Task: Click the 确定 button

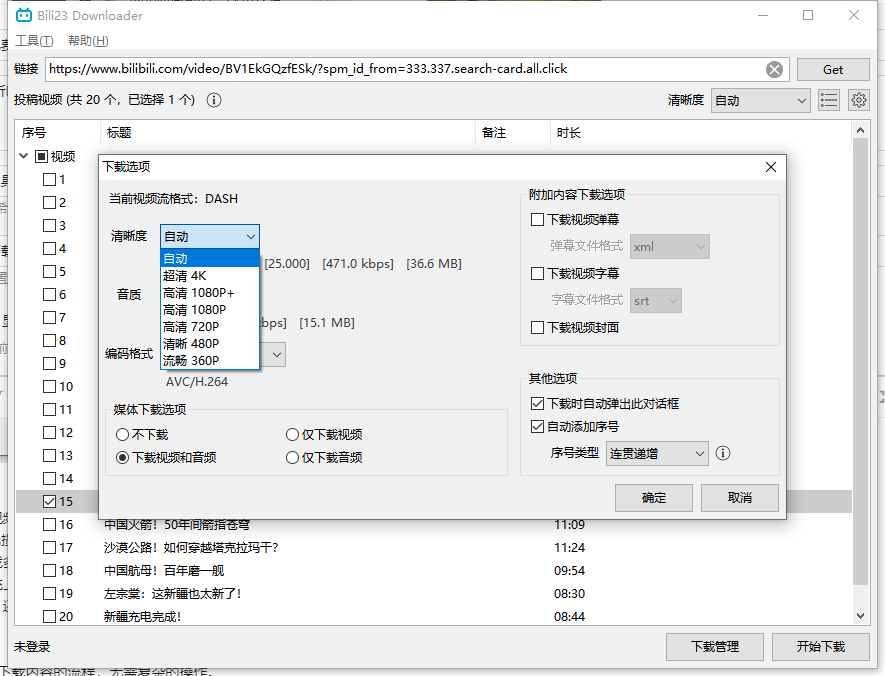Action: click(653, 497)
